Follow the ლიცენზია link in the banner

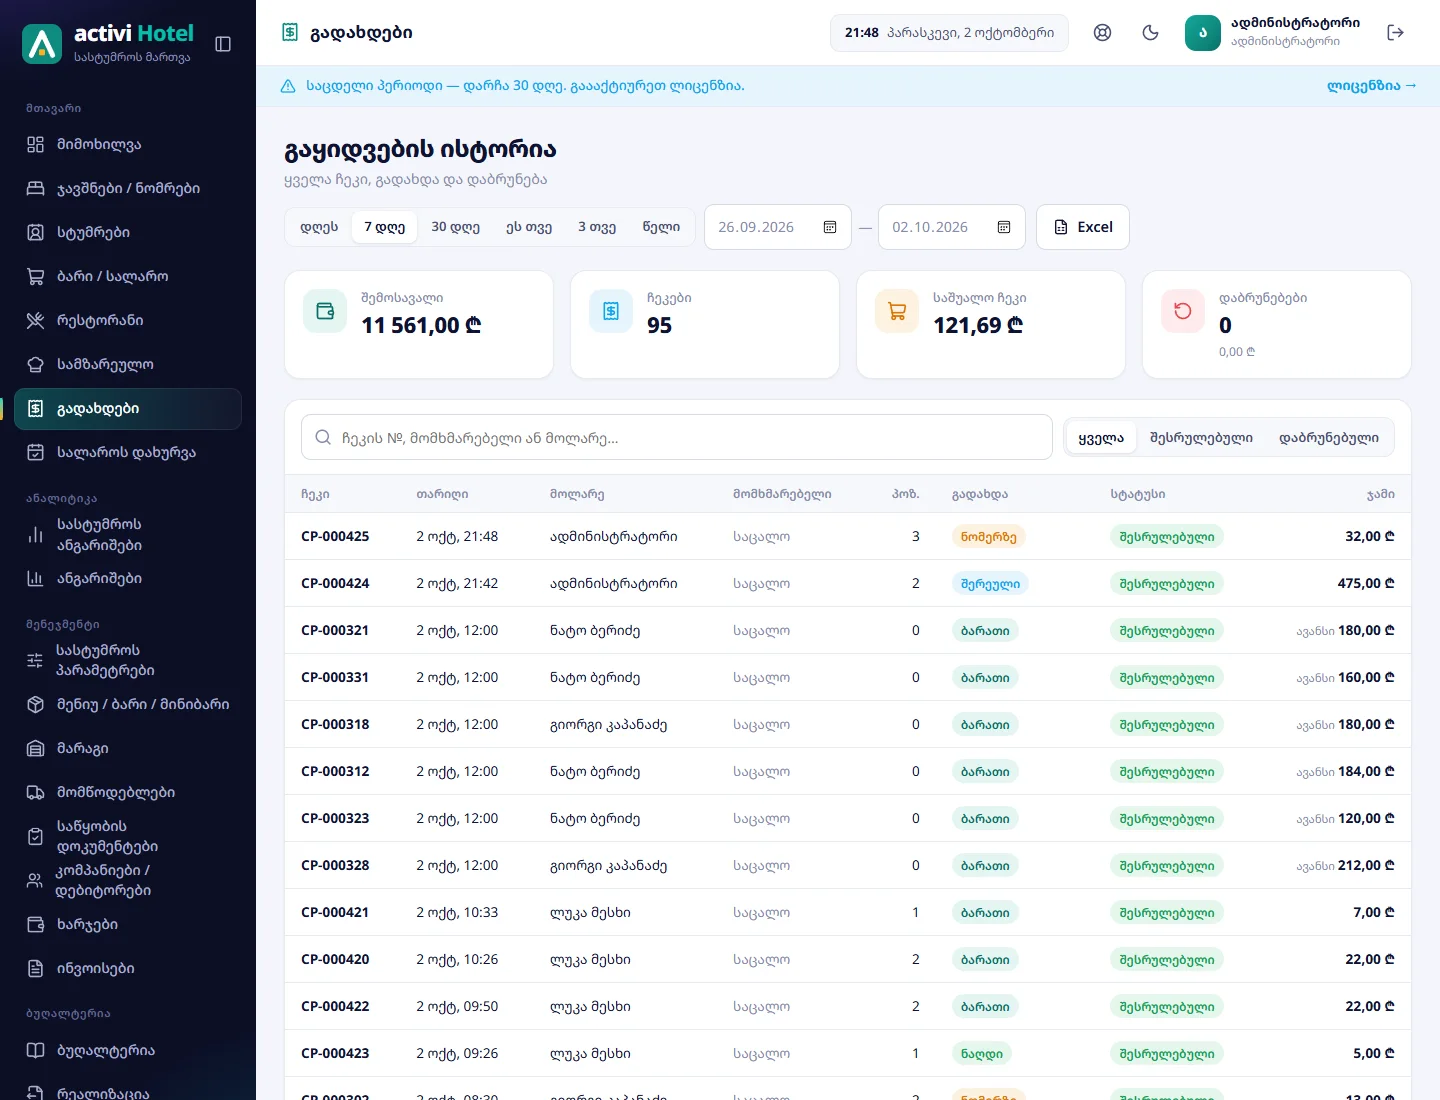click(x=1371, y=86)
